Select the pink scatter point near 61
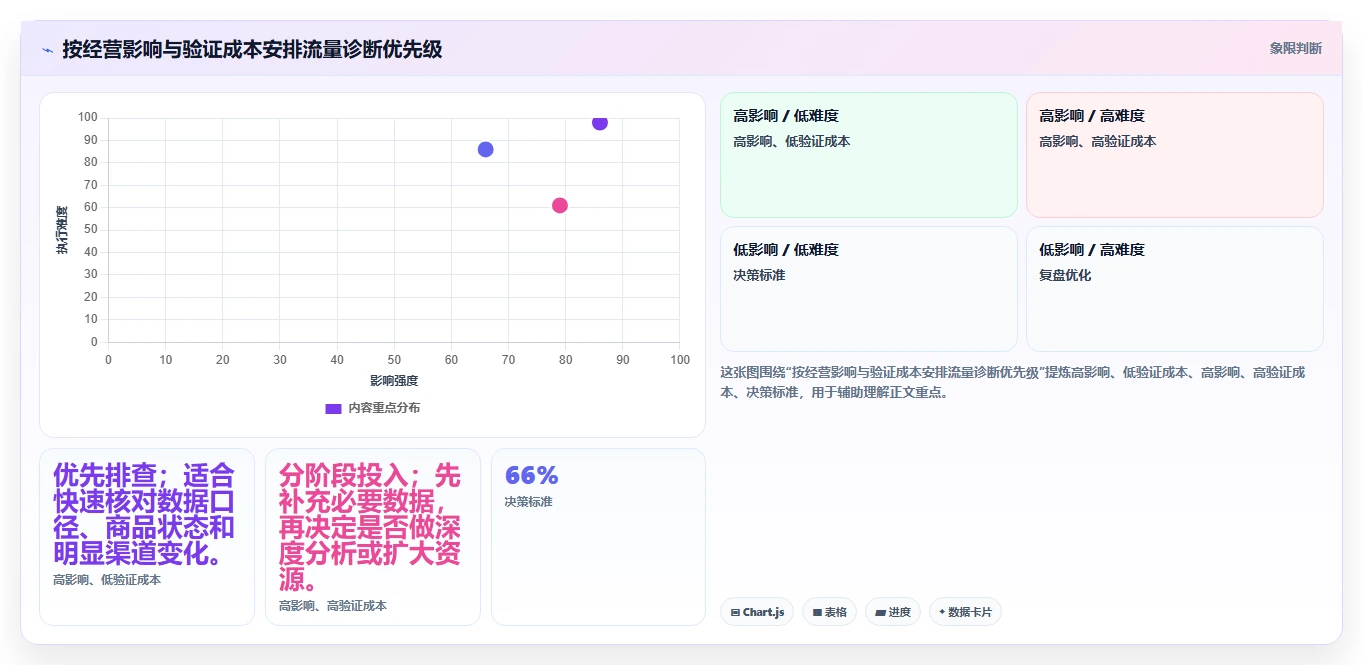 point(560,205)
